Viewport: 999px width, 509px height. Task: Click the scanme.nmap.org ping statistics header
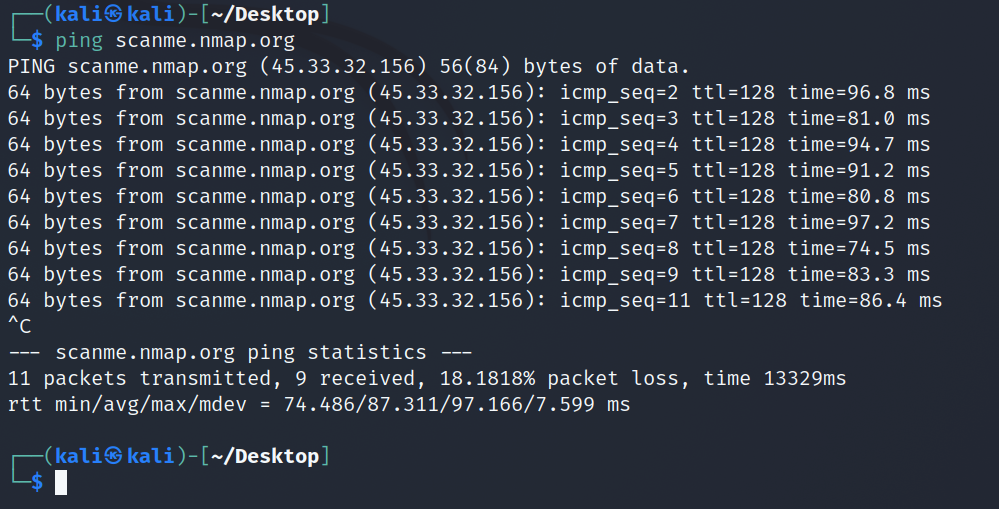(240, 352)
